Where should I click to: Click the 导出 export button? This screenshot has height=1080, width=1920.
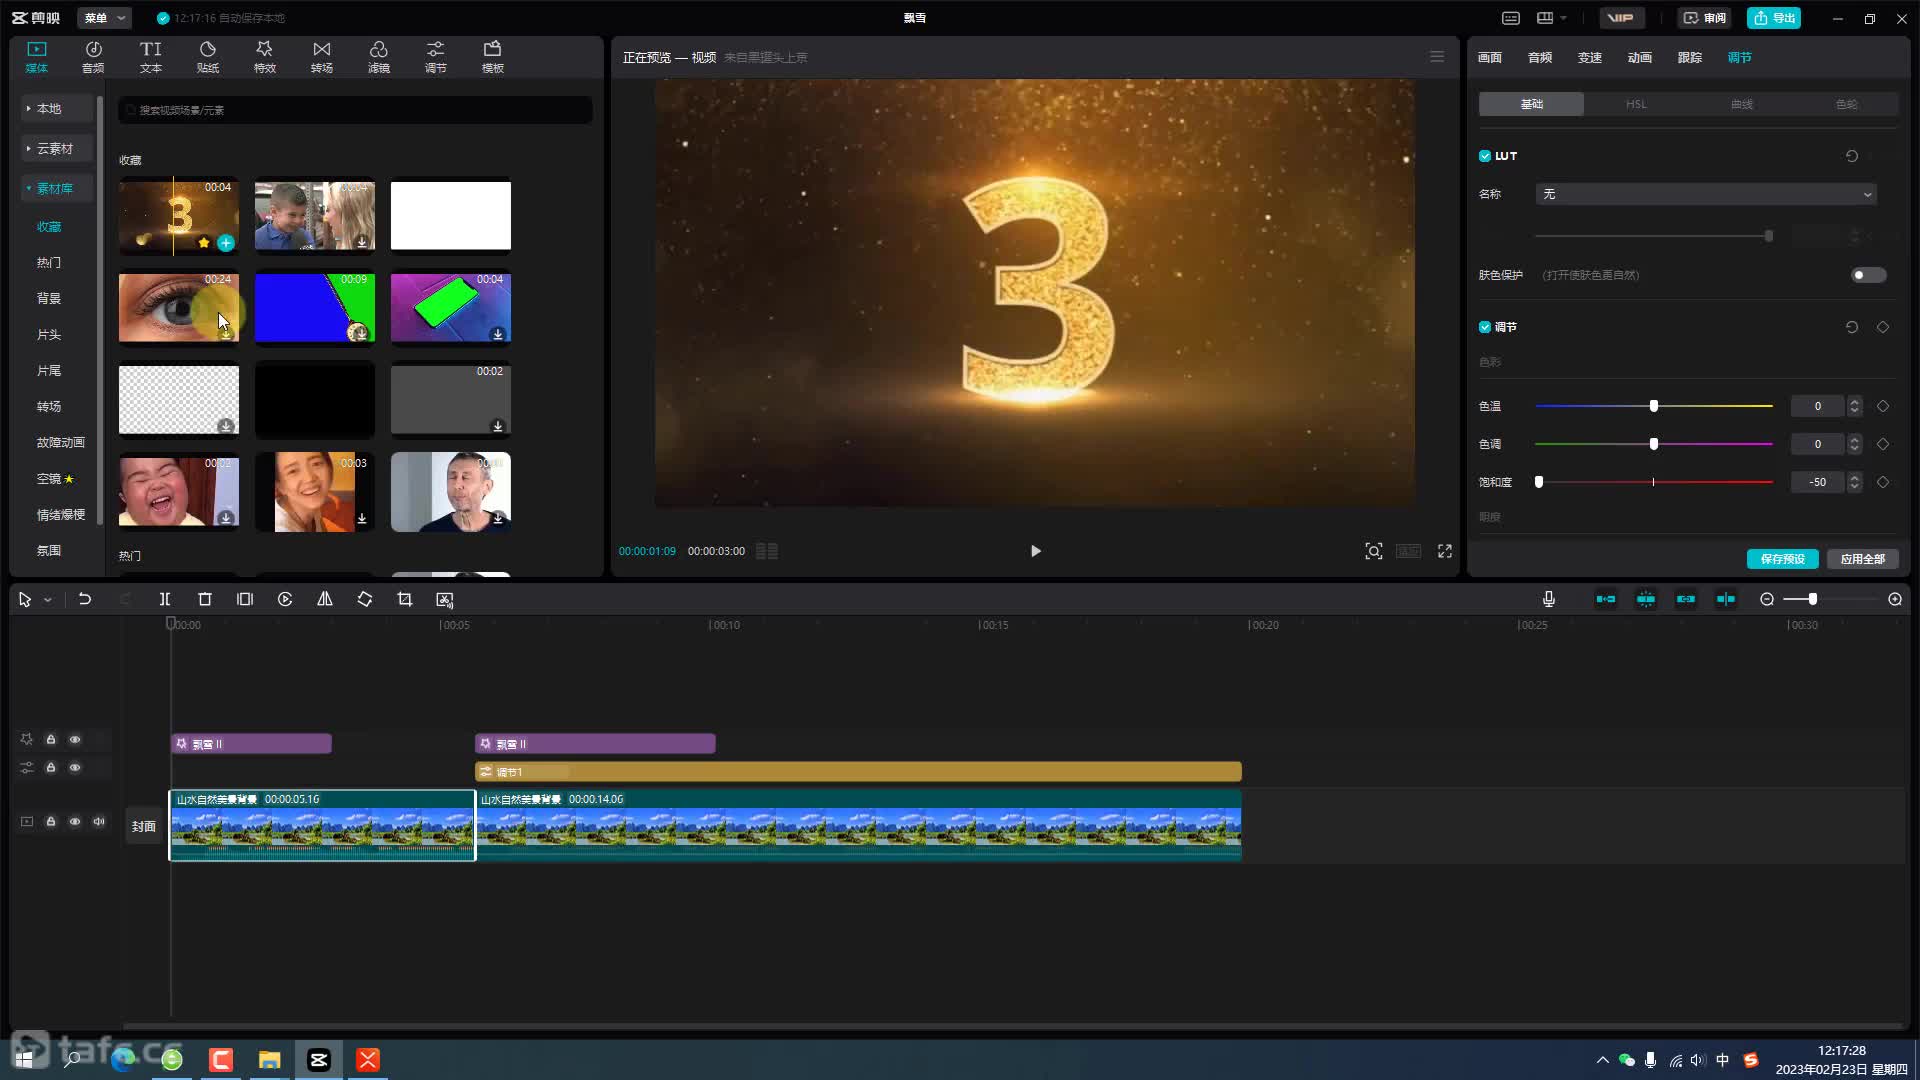[x=1774, y=18]
